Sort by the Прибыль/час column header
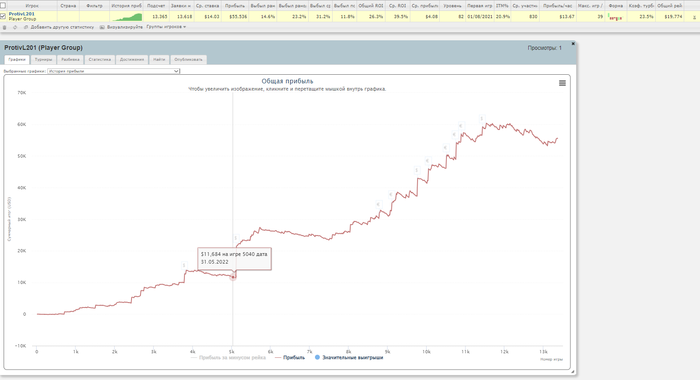 pyautogui.click(x=558, y=6)
